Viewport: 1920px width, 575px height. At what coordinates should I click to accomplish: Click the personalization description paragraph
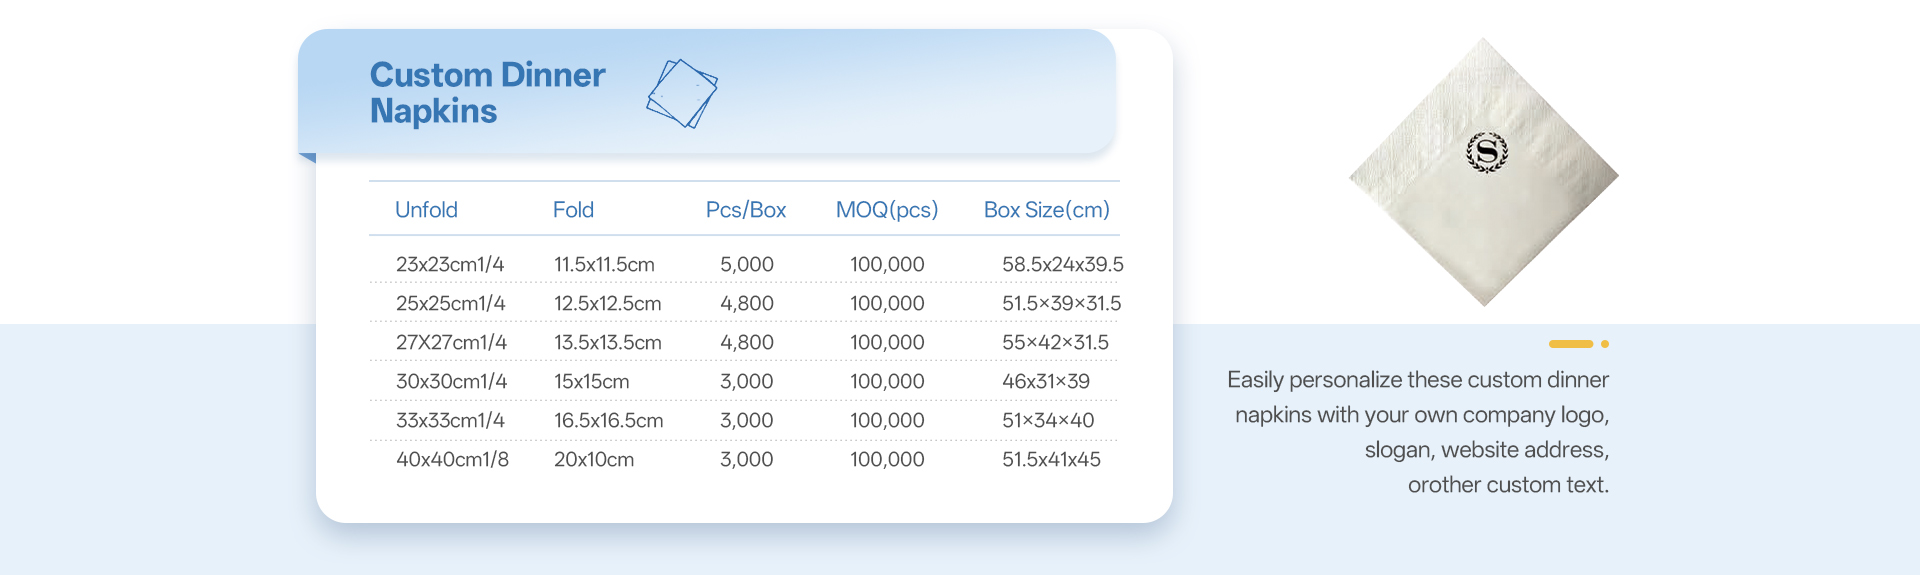tap(1418, 432)
